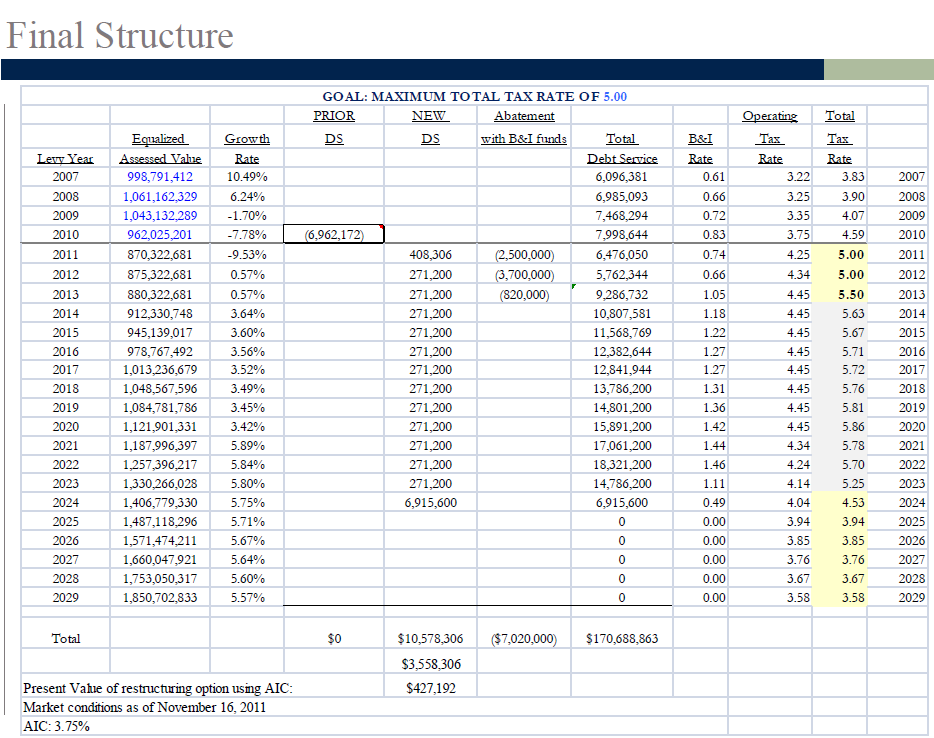
Task: Click the red comment indicator on the (6,962,172) cell
Action: [381, 227]
